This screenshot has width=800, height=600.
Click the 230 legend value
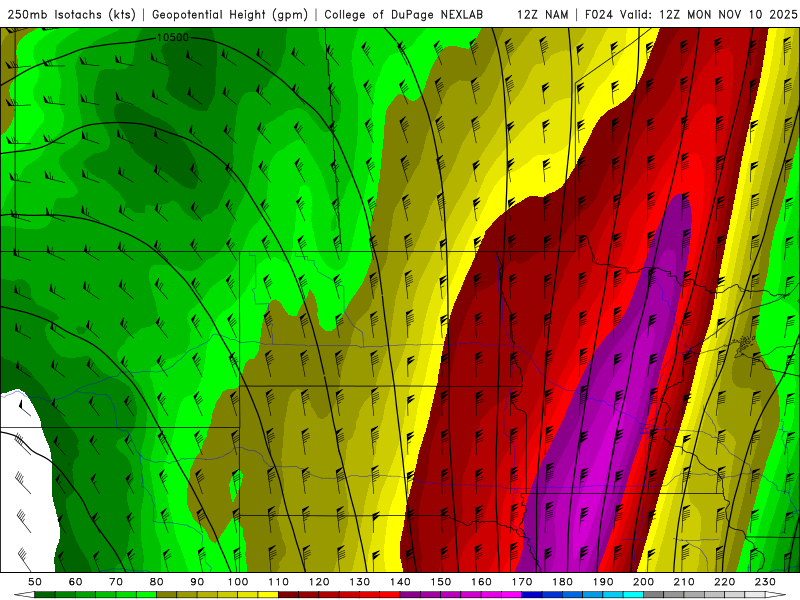pos(765,582)
